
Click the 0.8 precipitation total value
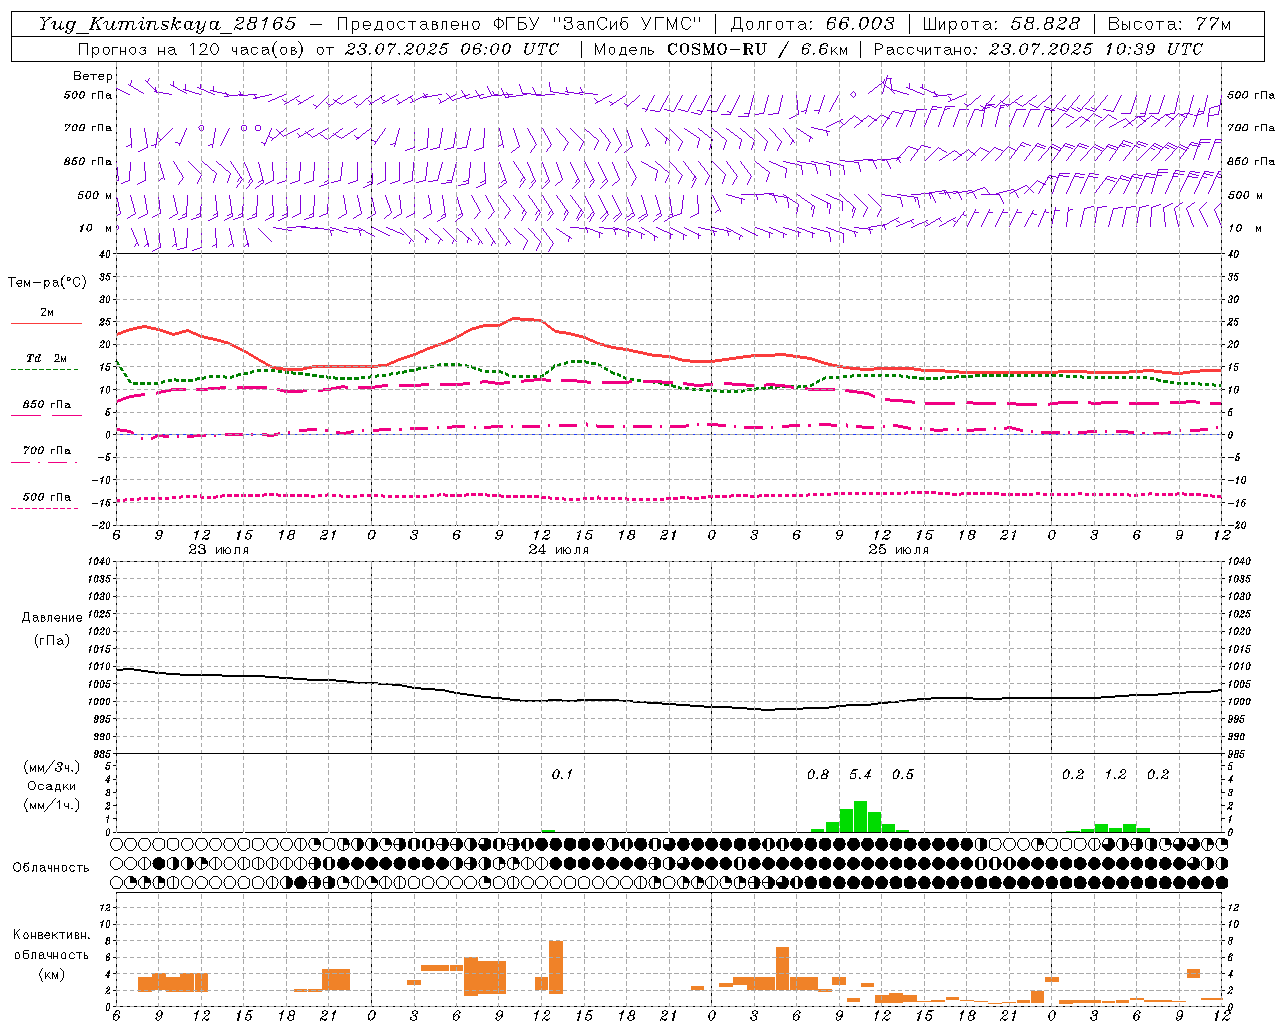(x=818, y=774)
